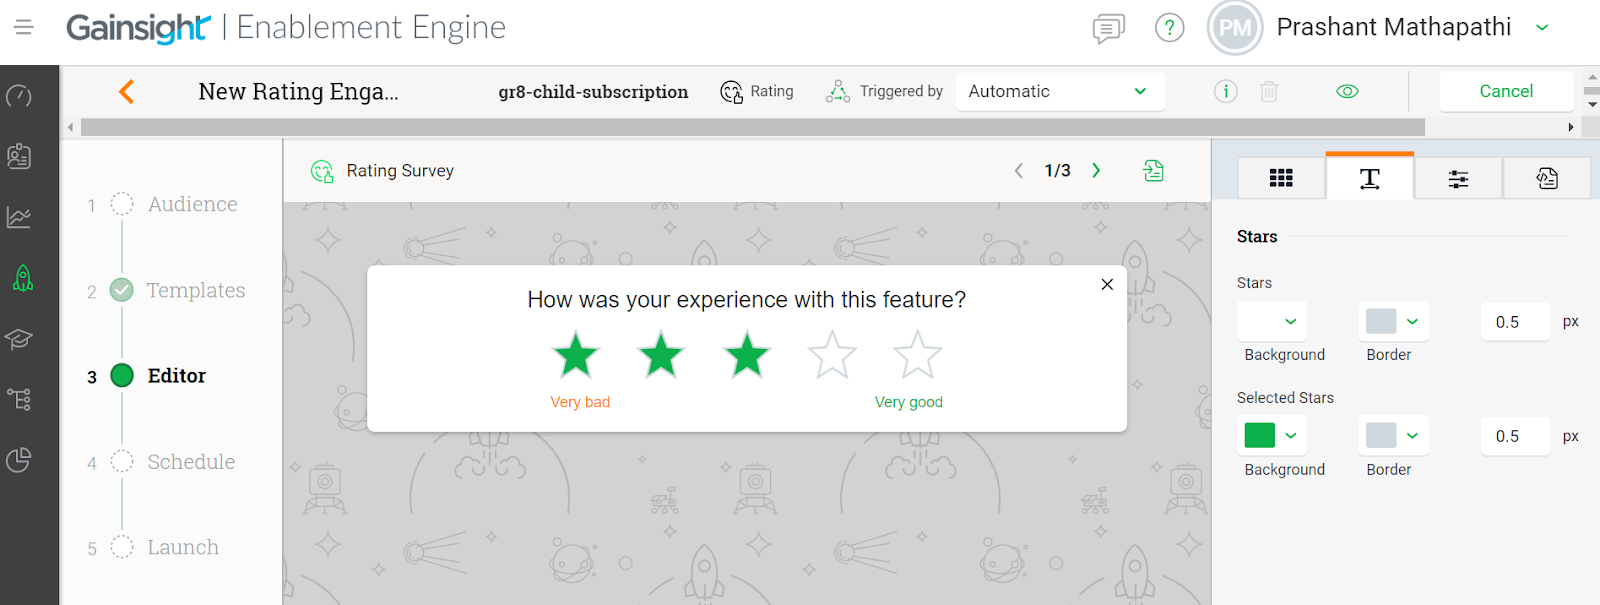The height and width of the screenshot is (605, 1600).
Task: Open the rocket engagements sidebar icon
Action: tap(22, 278)
